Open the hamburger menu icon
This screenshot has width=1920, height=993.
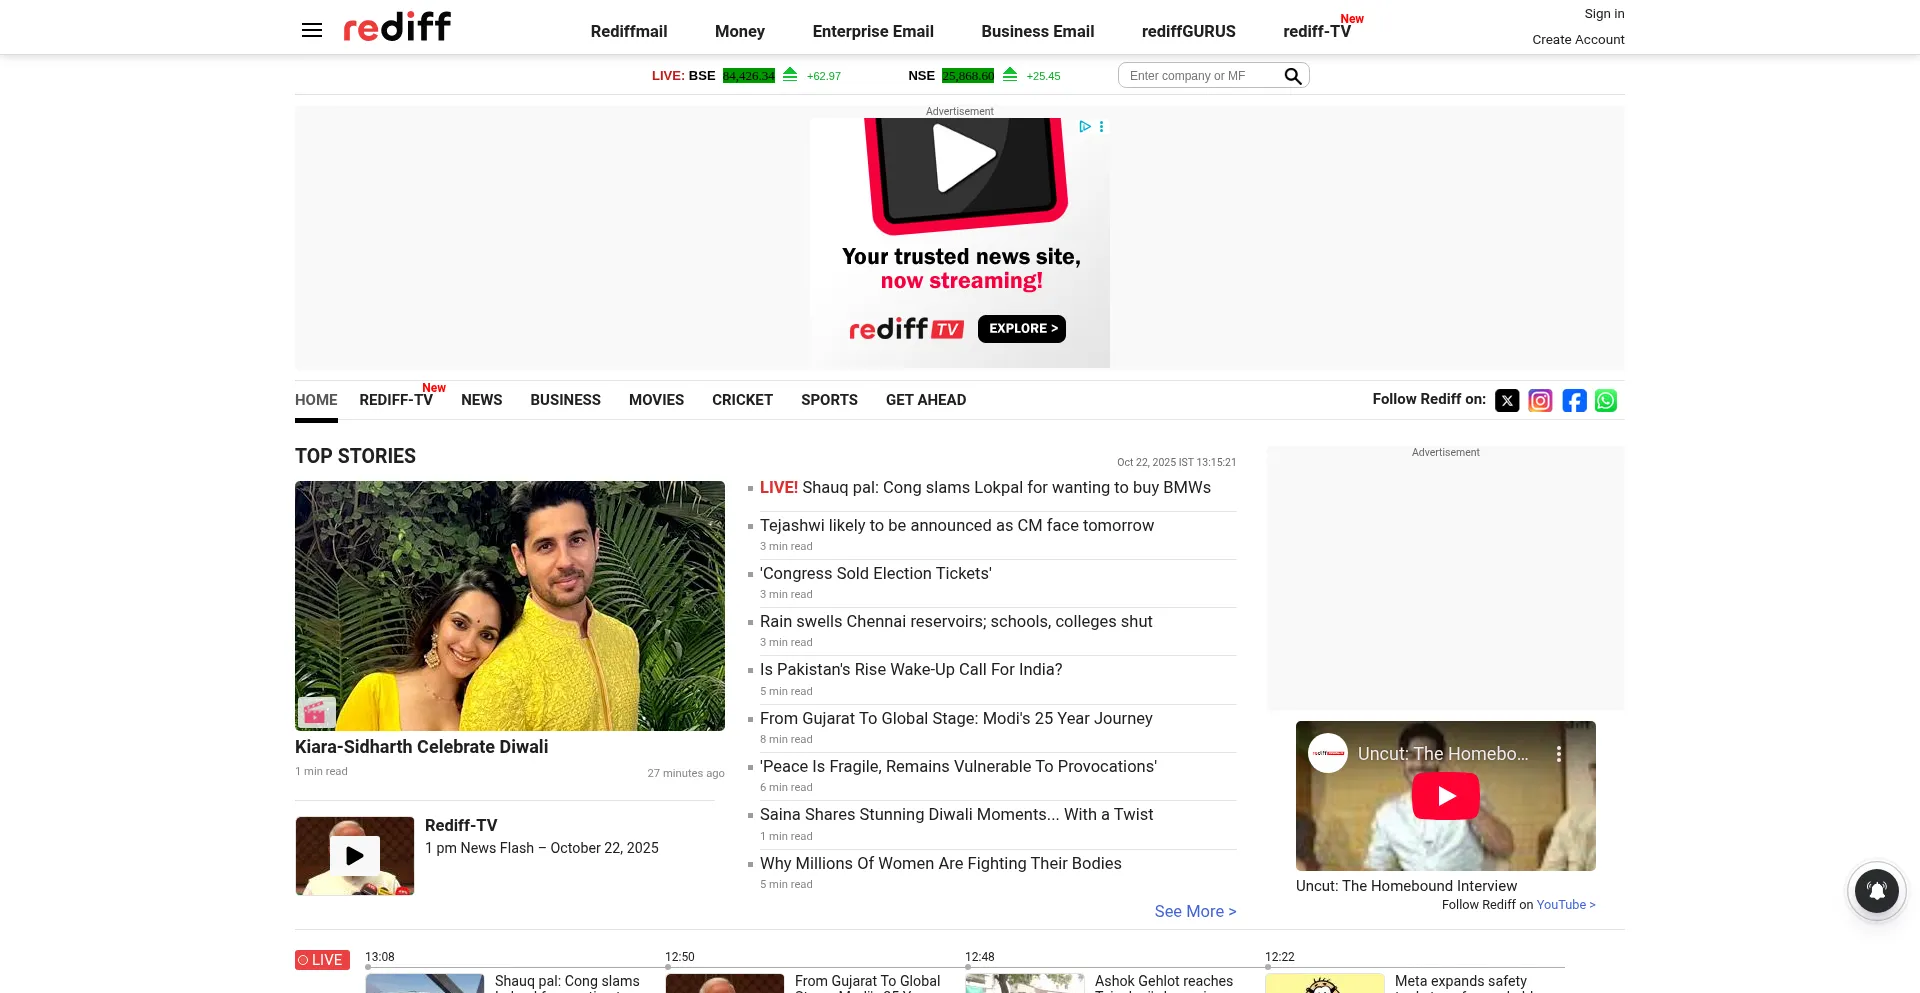pyautogui.click(x=312, y=30)
